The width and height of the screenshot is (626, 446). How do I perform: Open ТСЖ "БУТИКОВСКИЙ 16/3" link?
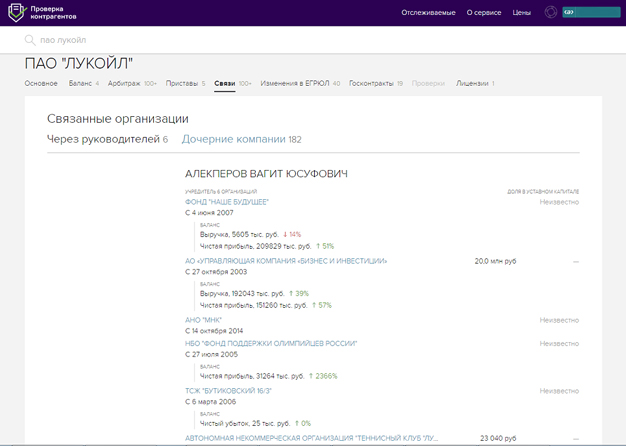228,390
